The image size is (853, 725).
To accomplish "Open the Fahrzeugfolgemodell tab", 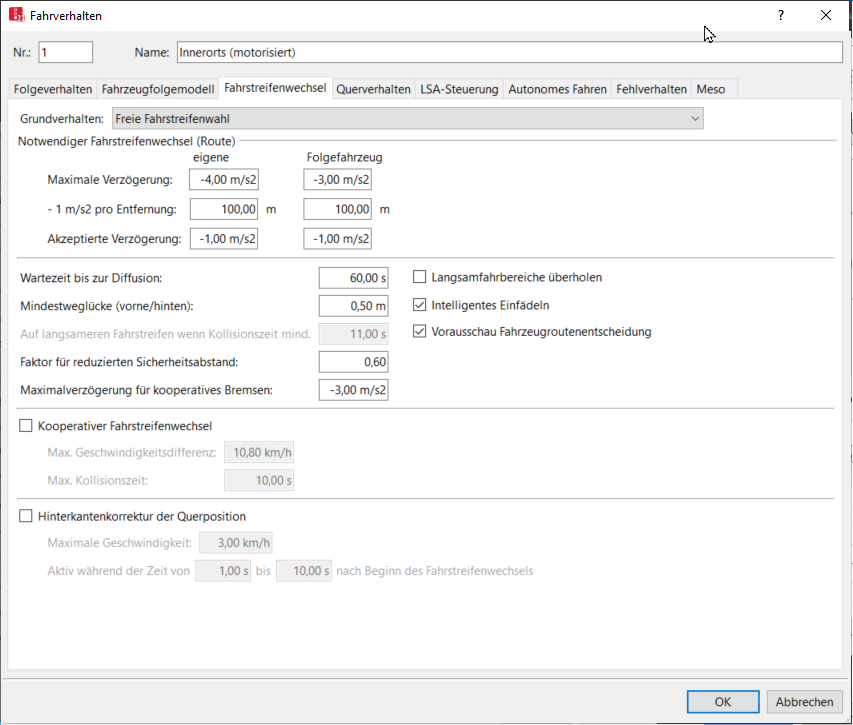I will 158,89.
